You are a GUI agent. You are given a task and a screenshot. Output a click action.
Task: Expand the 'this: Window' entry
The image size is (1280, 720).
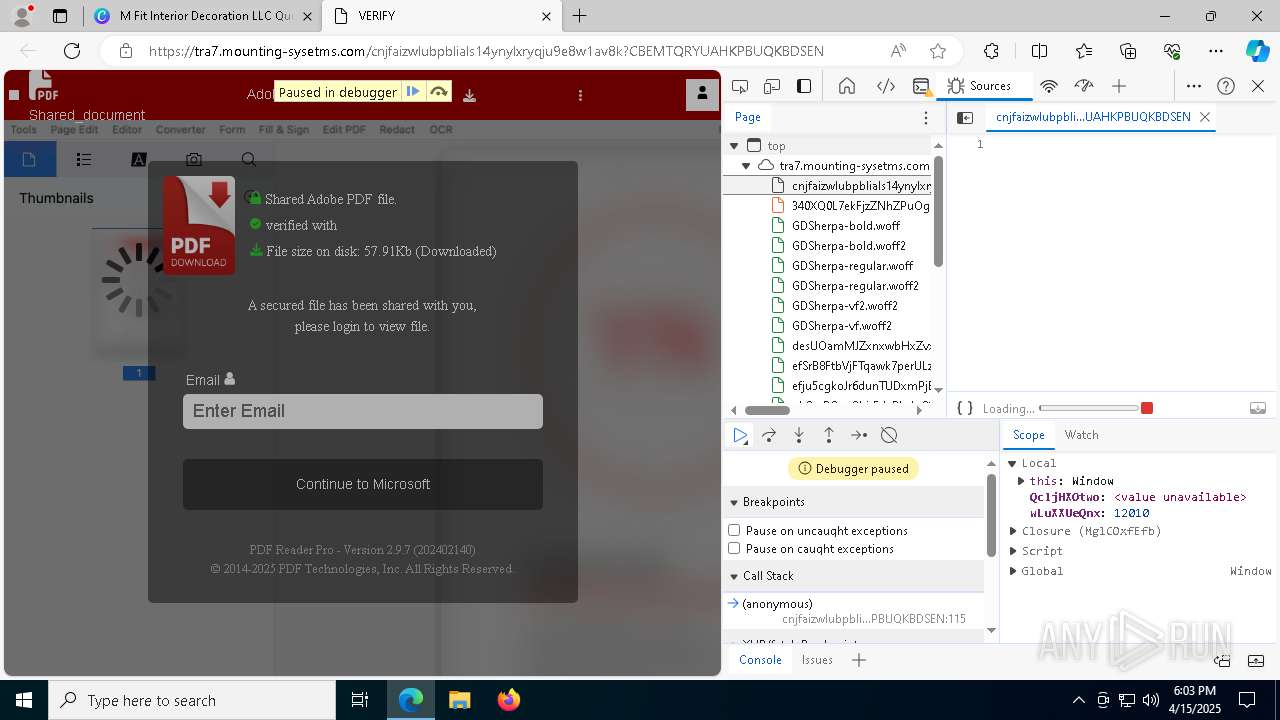1021,481
